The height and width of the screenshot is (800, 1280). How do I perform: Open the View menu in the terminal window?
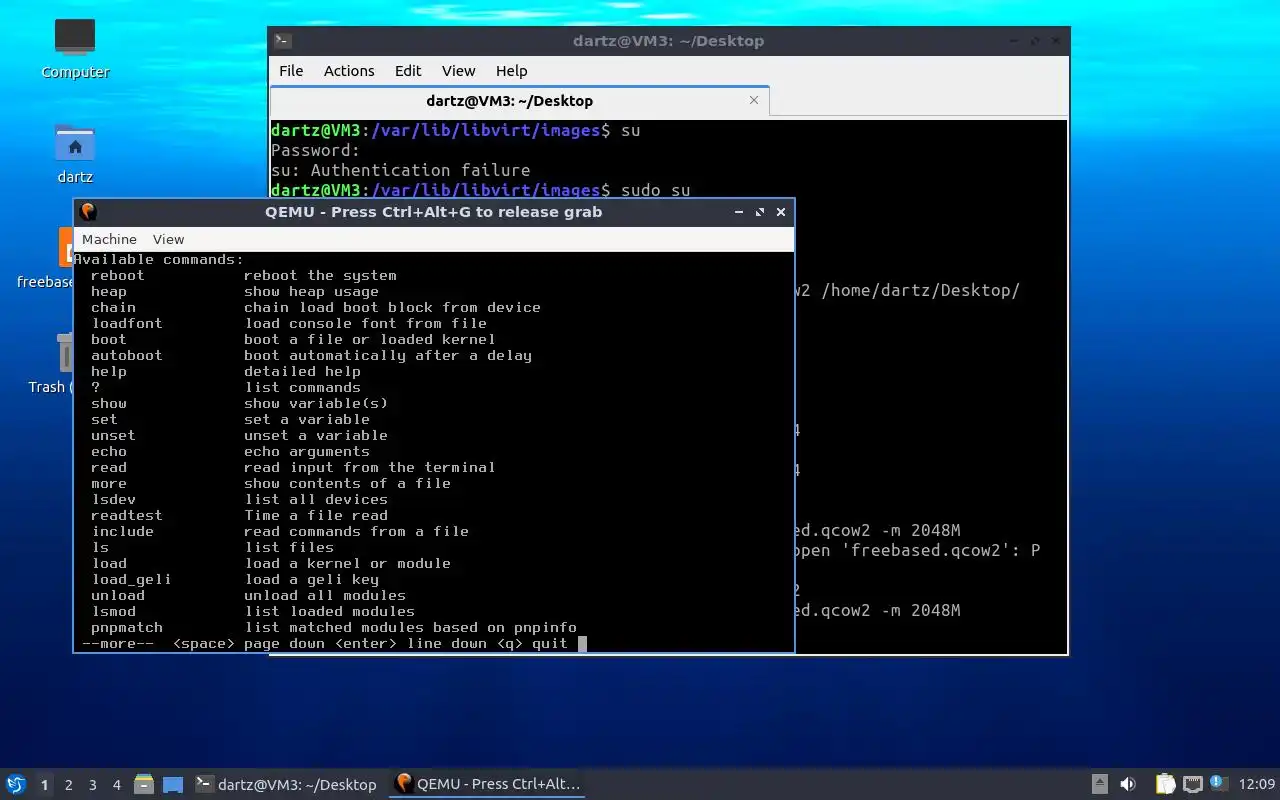coord(459,71)
